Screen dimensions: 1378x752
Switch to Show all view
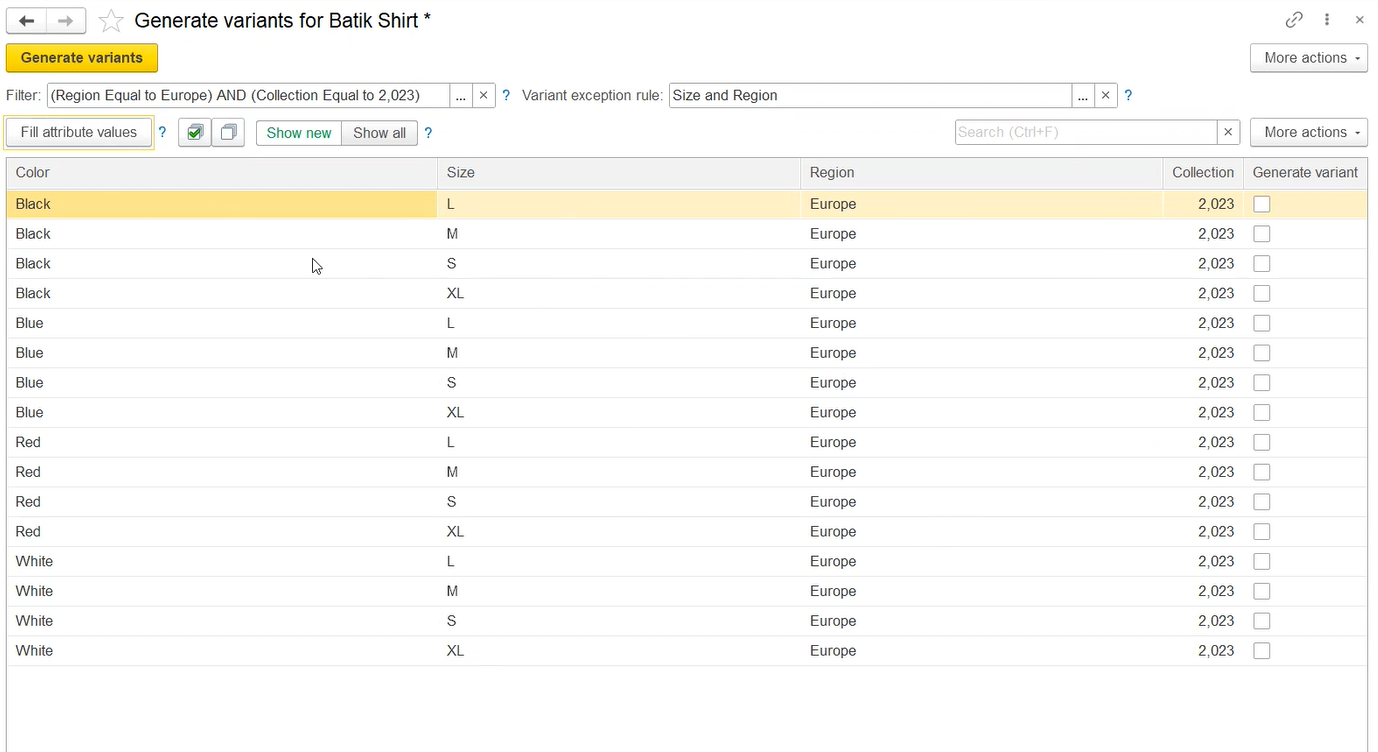pyautogui.click(x=379, y=133)
